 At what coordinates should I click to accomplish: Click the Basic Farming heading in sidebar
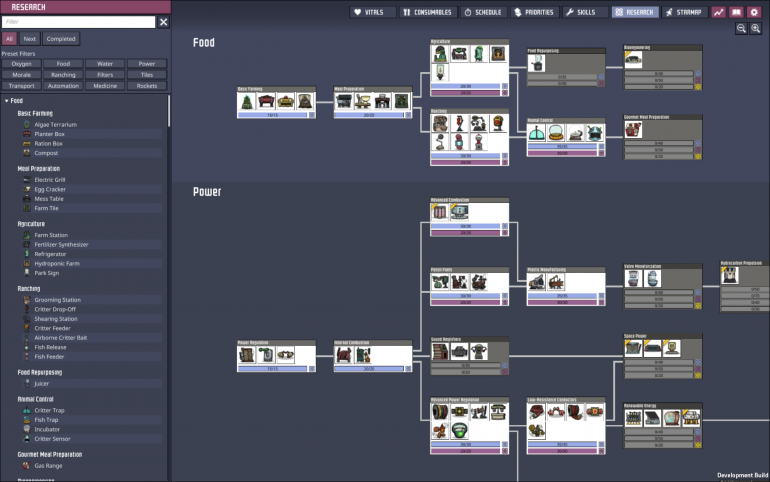[35, 113]
